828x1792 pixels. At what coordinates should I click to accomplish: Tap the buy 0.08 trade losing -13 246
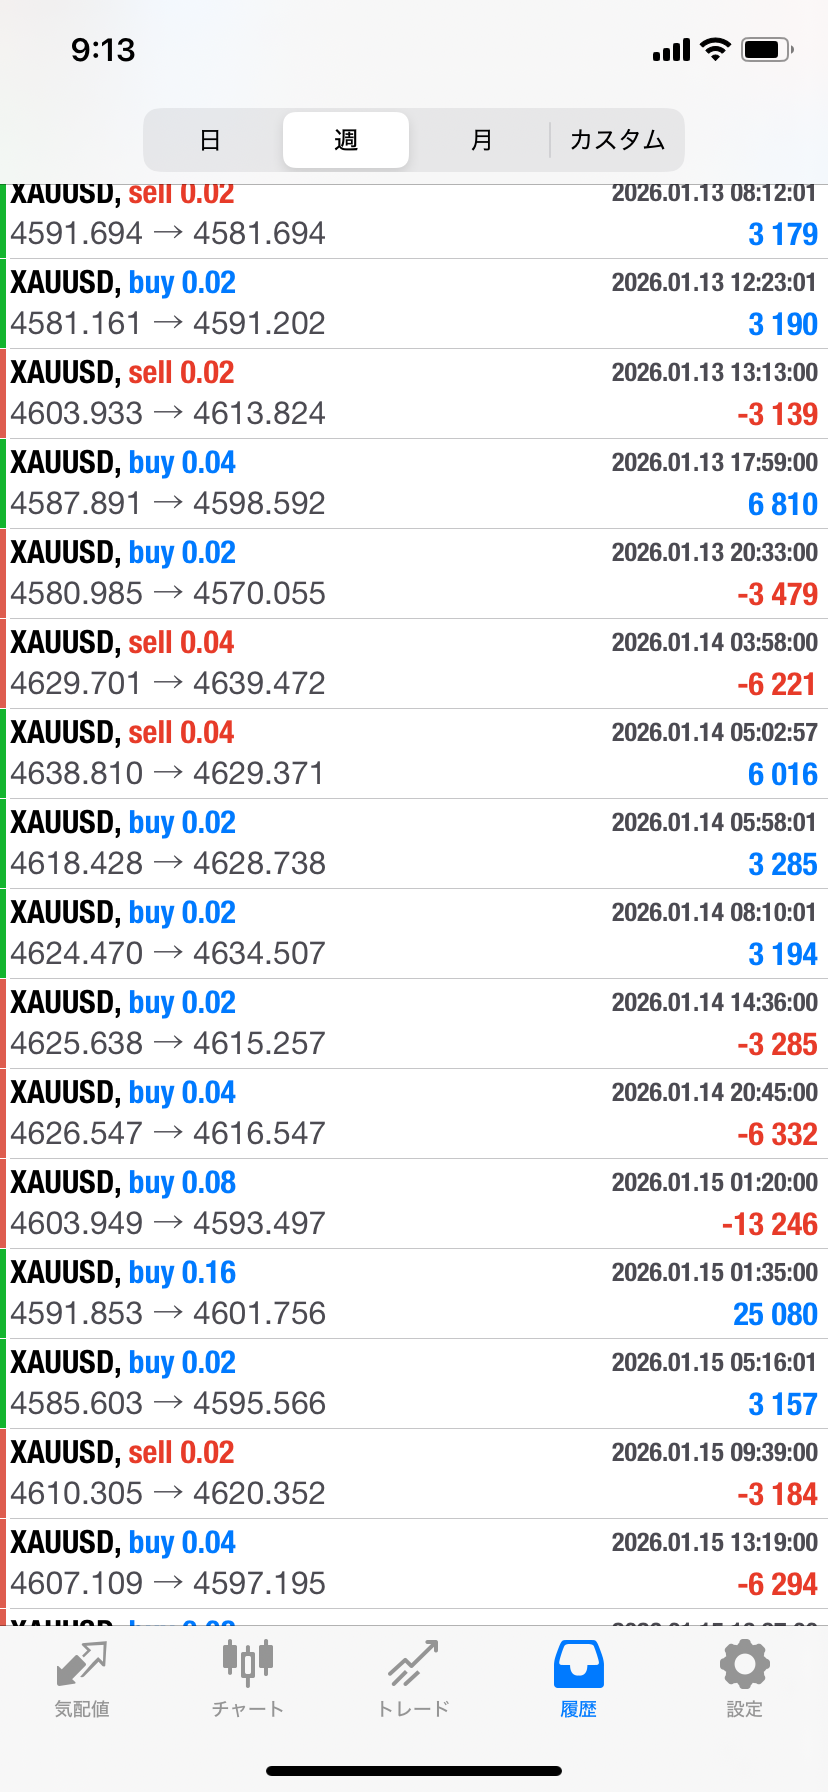coord(414,1203)
